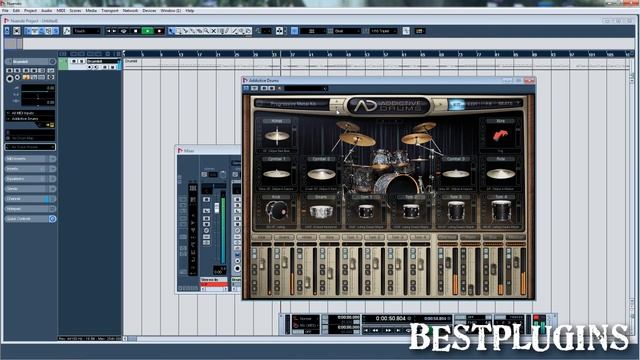Click the Ride cymbal image
Image resolution: width=640 pixels, height=360 pixels.
pos(500,174)
